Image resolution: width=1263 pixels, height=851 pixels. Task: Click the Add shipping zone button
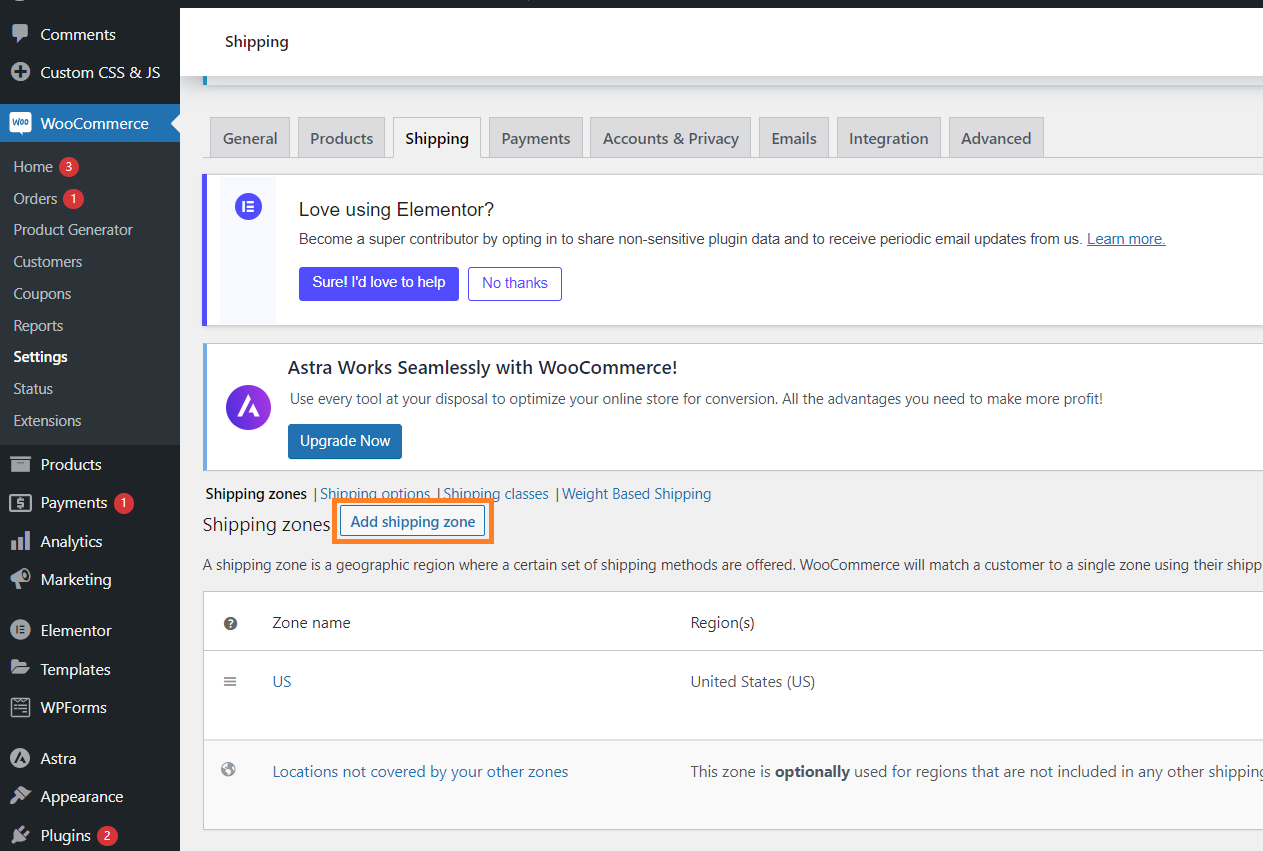[x=413, y=522]
